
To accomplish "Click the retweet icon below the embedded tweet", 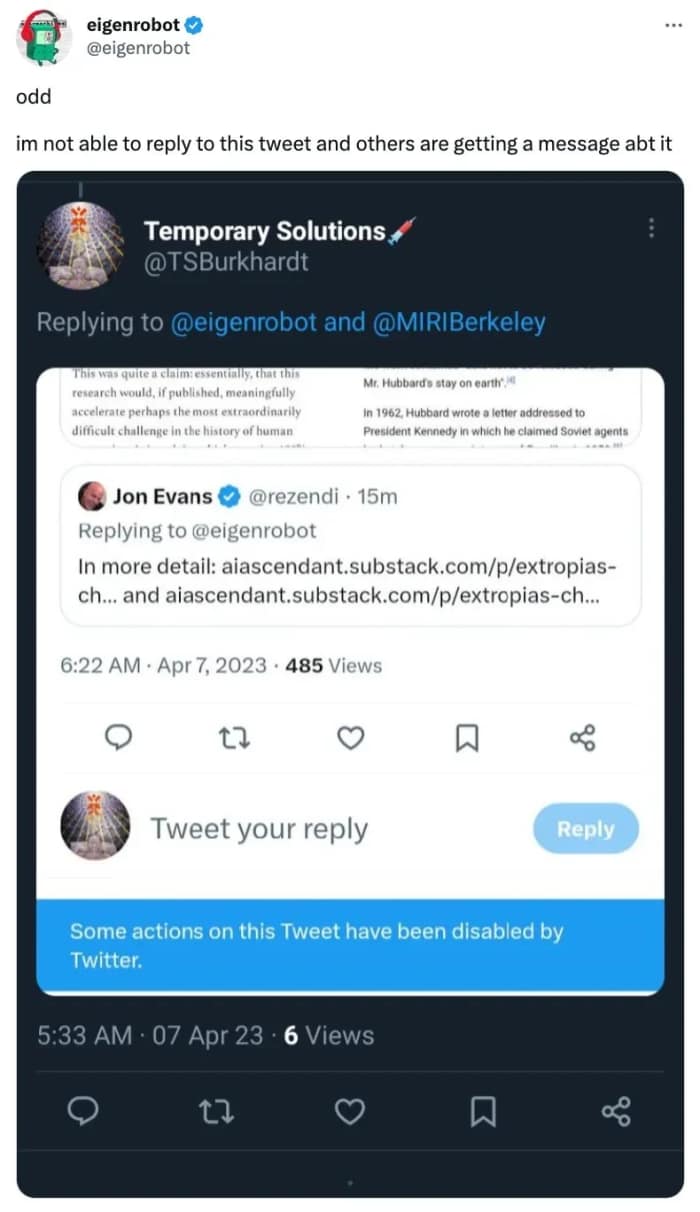I will tap(234, 737).
